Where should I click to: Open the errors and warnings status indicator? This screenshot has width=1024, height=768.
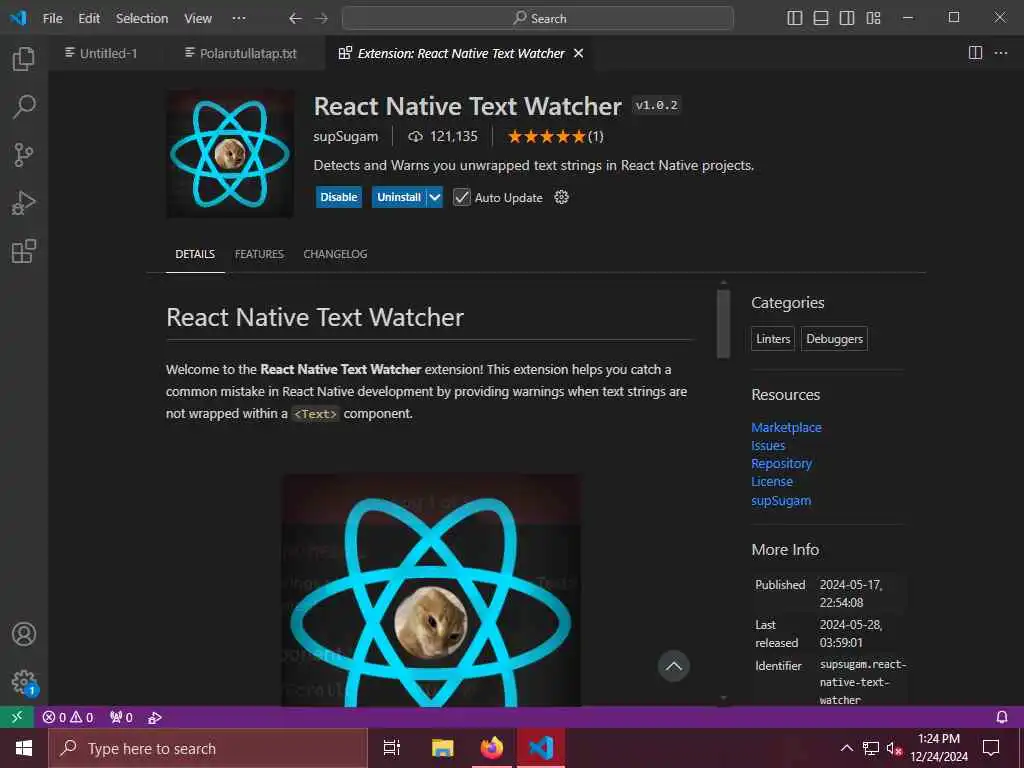pos(68,718)
